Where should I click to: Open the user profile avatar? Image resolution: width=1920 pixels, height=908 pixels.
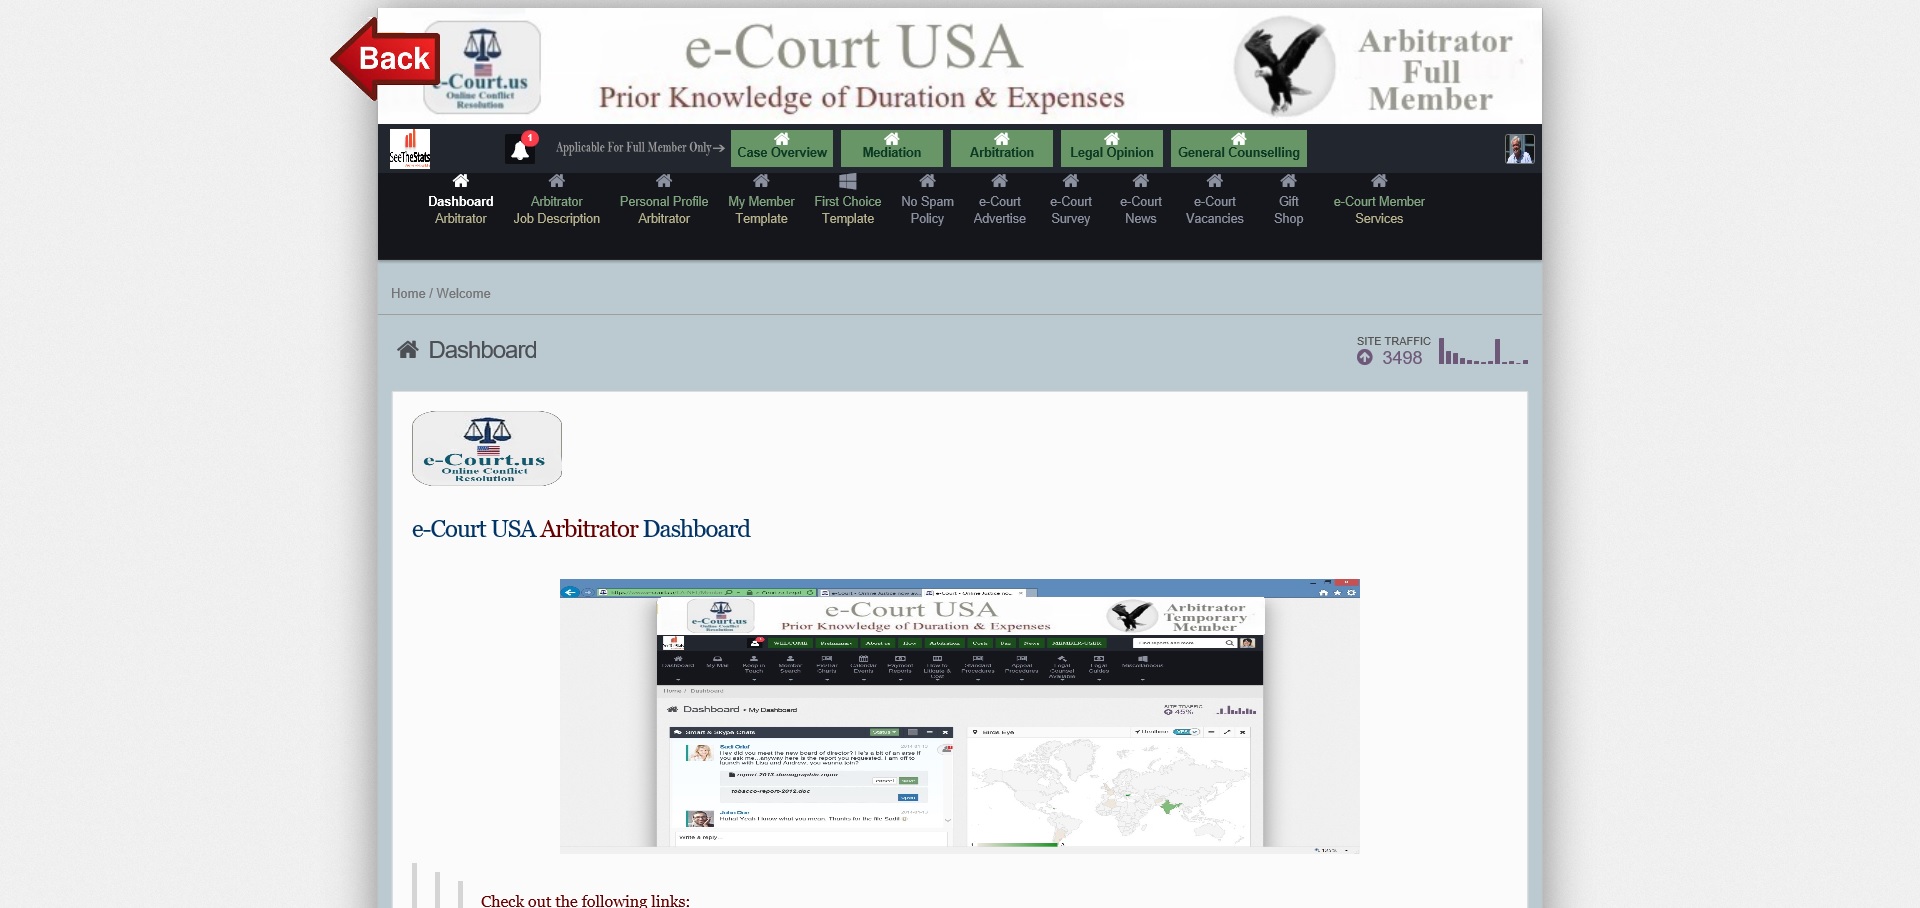pyautogui.click(x=1519, y=149)
